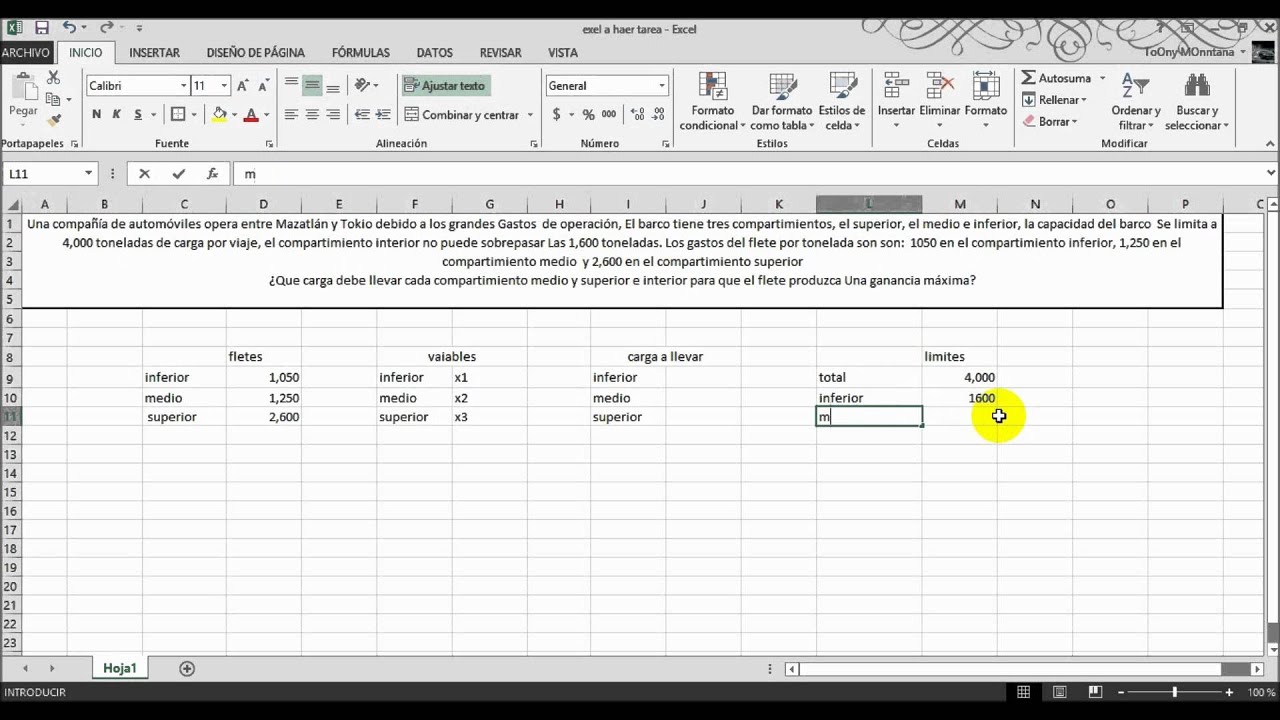Toggle Ajustar texto wrap text

coord(445,86)
